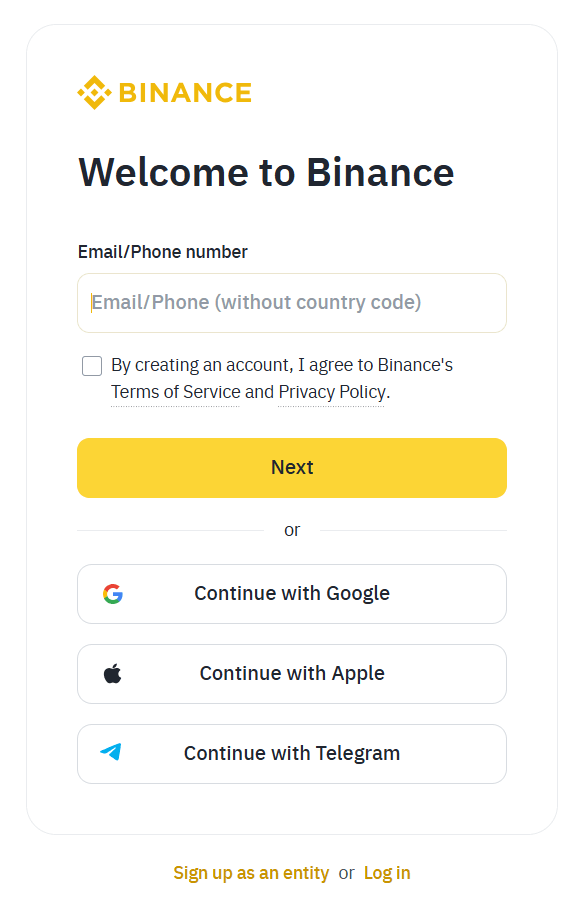Viewport: 583px width, 907px height.
Task: Click the Email/Phone number field label
Action: [162, 251]
